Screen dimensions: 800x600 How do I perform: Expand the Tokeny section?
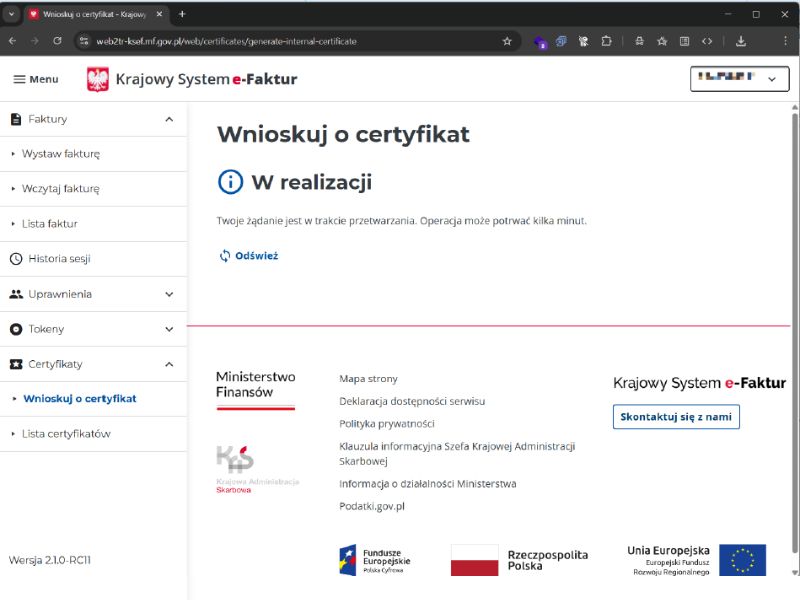pyautogui.click(x=169, y=329)
